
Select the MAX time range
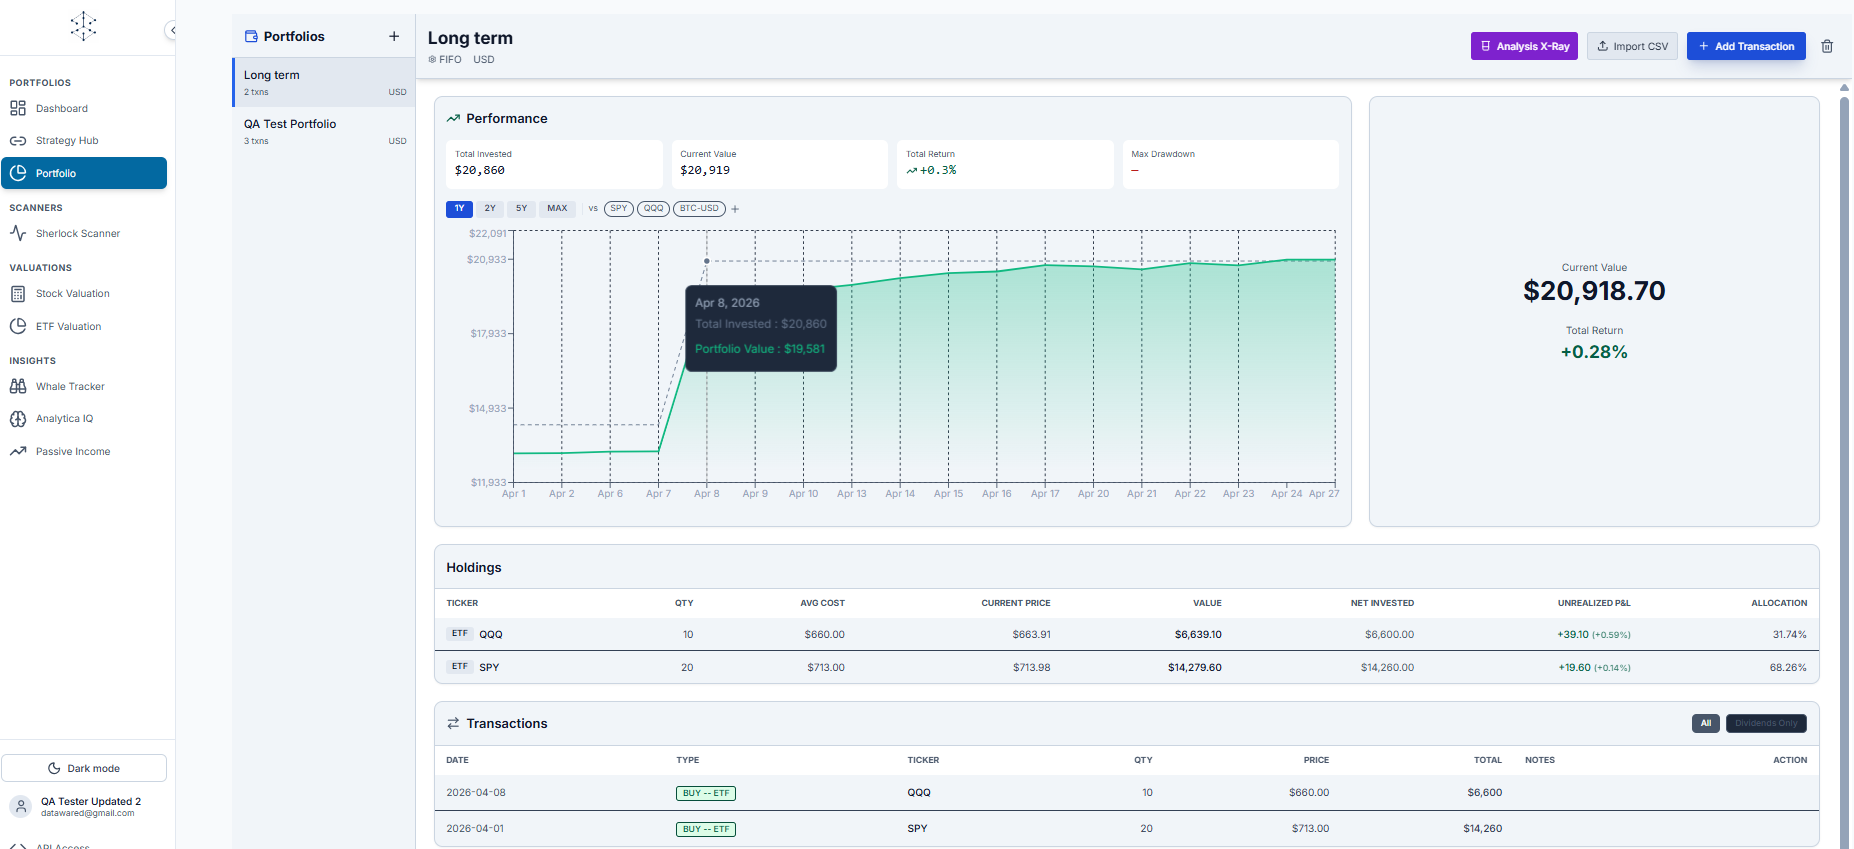[557, 209]
